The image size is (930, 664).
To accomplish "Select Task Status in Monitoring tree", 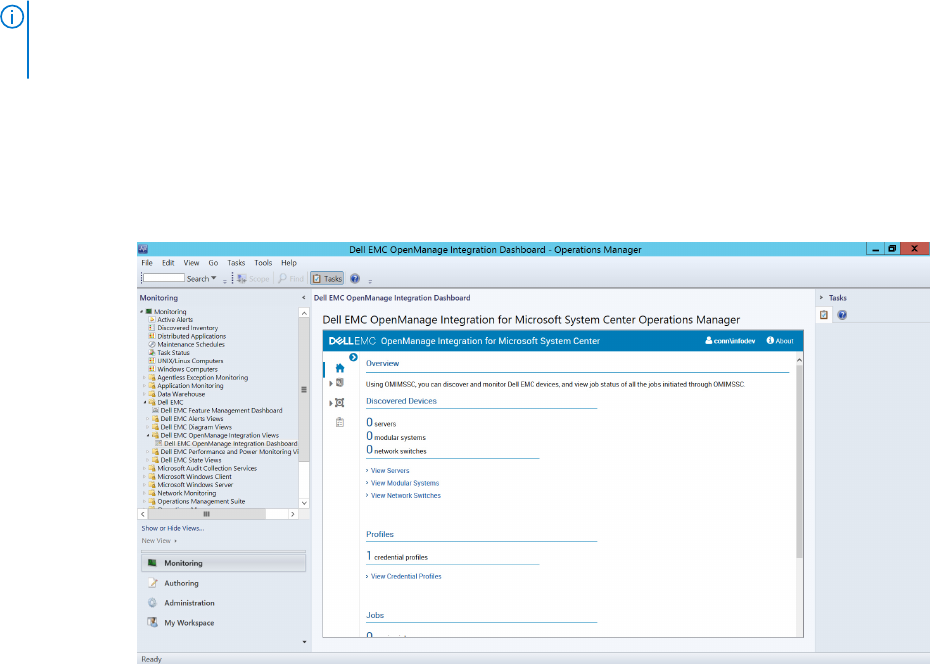I will [x=173, y=353].
